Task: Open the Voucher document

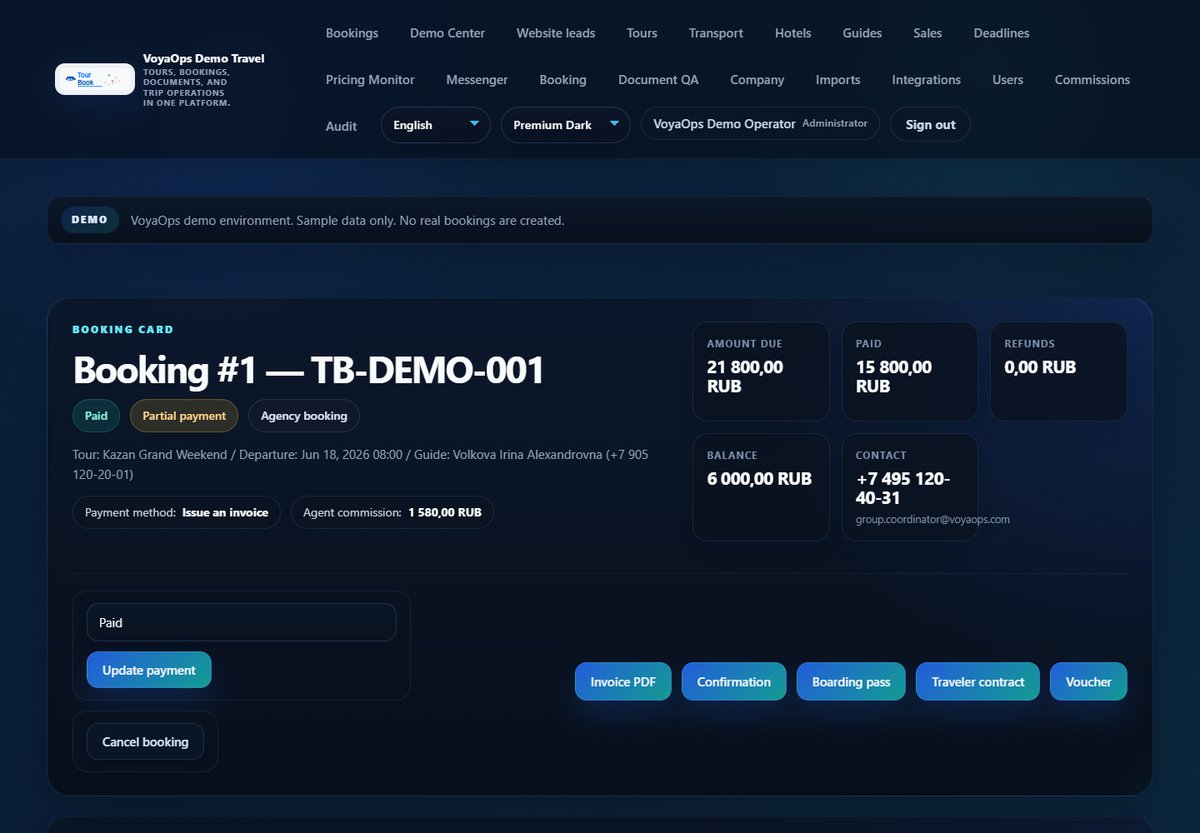Action: (x=1088, y=682)
